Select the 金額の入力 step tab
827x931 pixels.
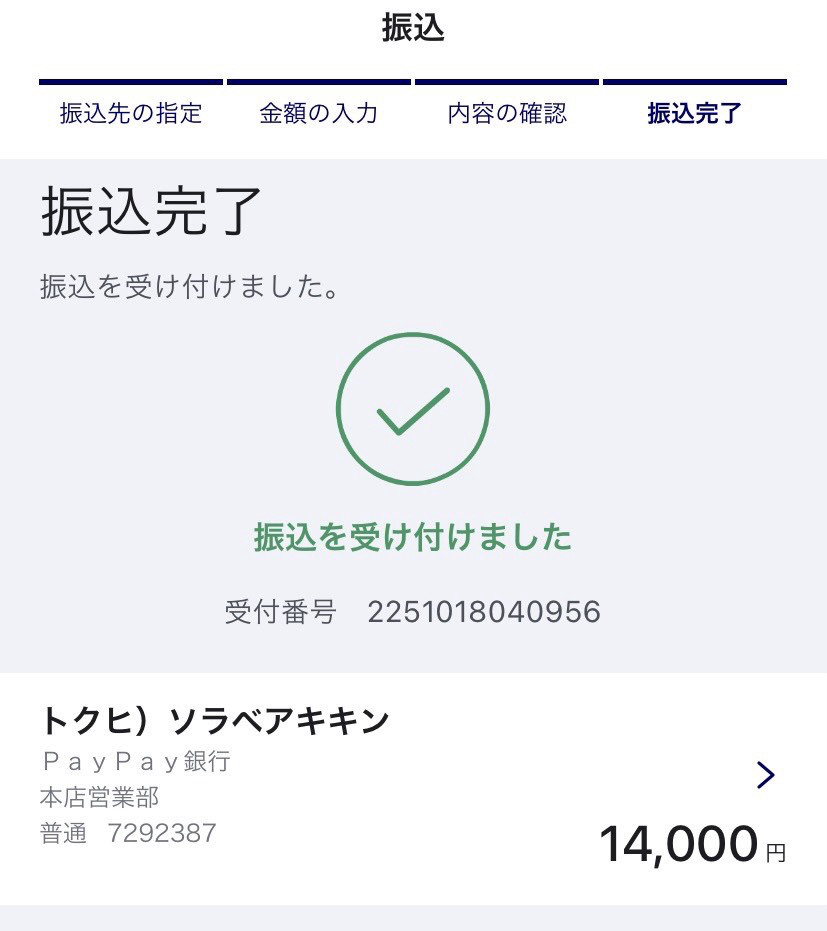319,114
